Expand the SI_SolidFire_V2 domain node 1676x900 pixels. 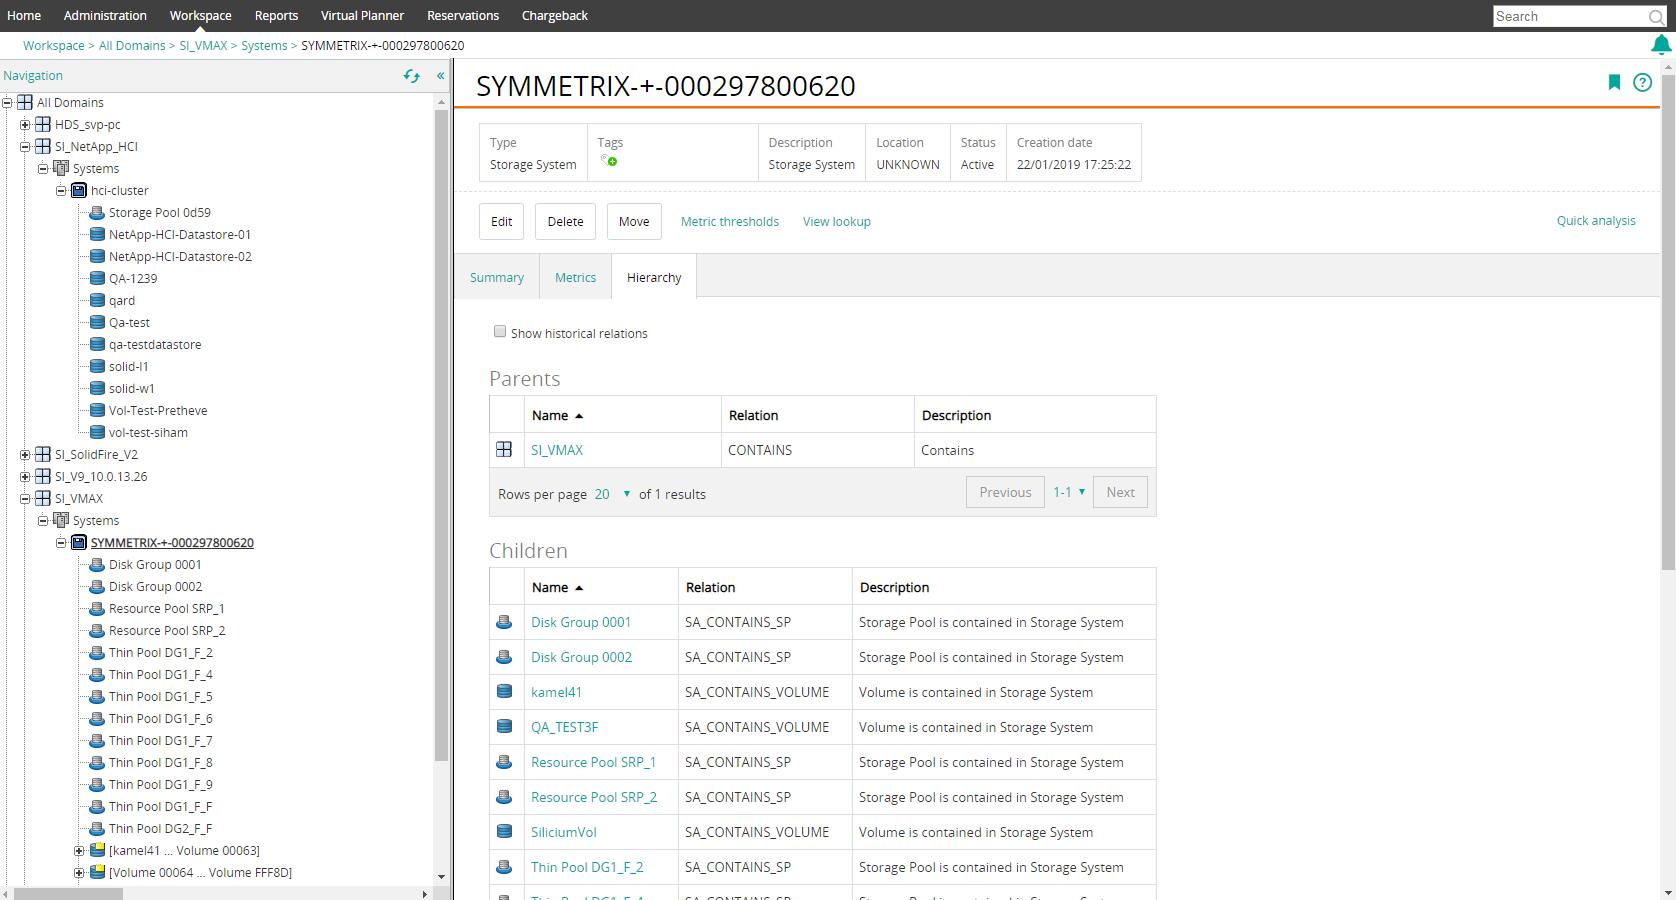tap(25, 455)
